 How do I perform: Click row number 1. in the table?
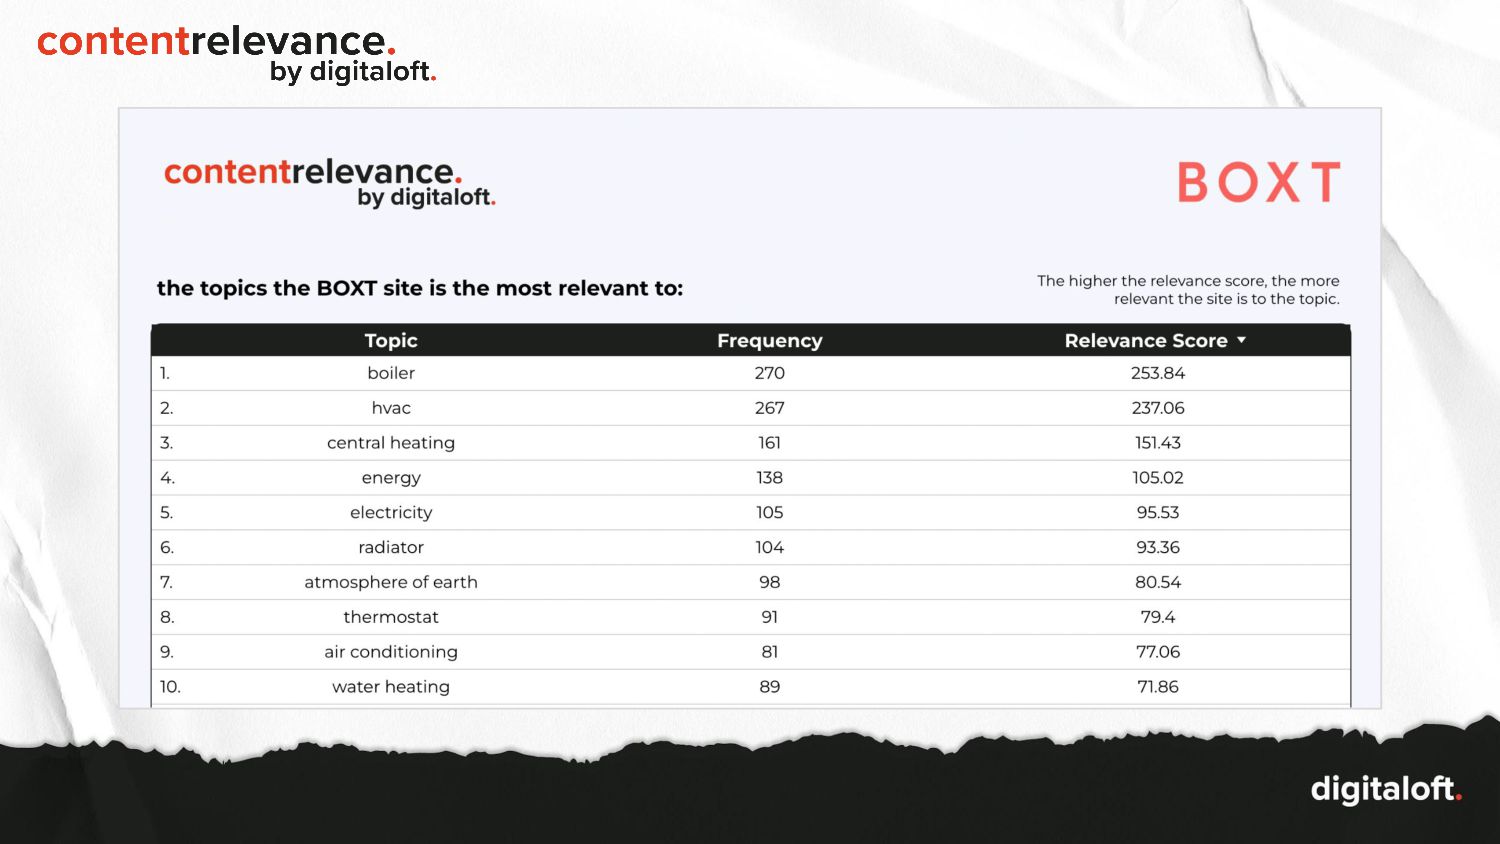pyautogui.click(x=165, y=373)
